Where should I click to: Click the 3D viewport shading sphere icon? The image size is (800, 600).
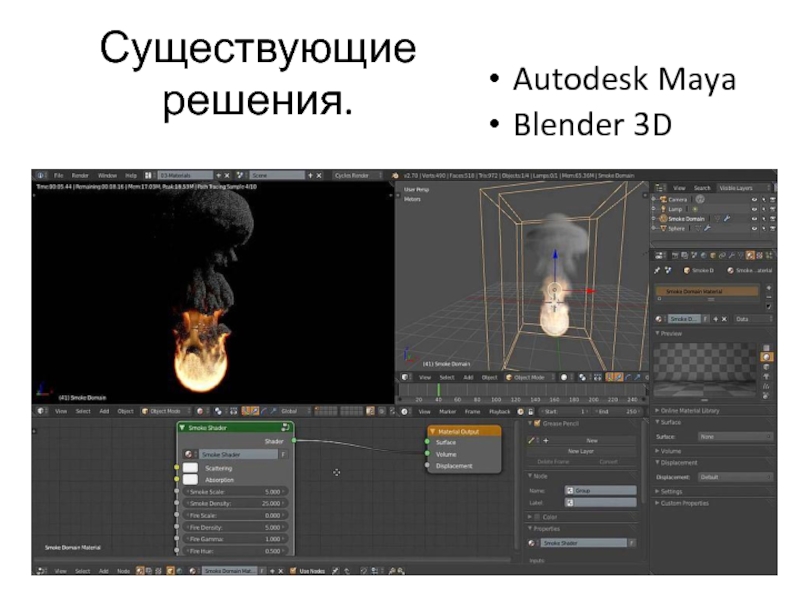(564, 378)
